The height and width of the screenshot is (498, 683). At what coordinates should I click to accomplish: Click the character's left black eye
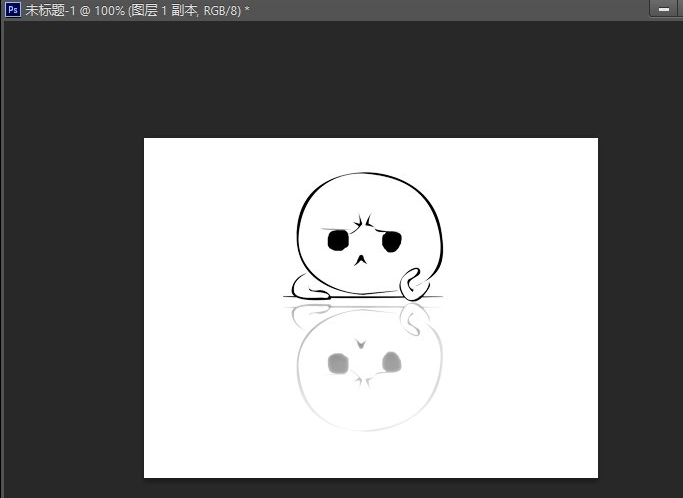pyautogui.click(x=338, y=240)
